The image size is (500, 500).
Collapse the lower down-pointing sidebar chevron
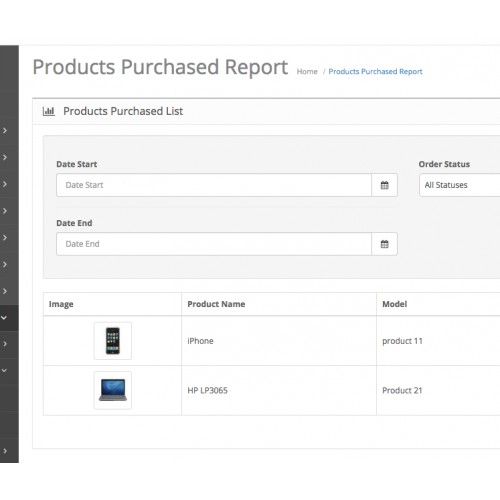4,370
